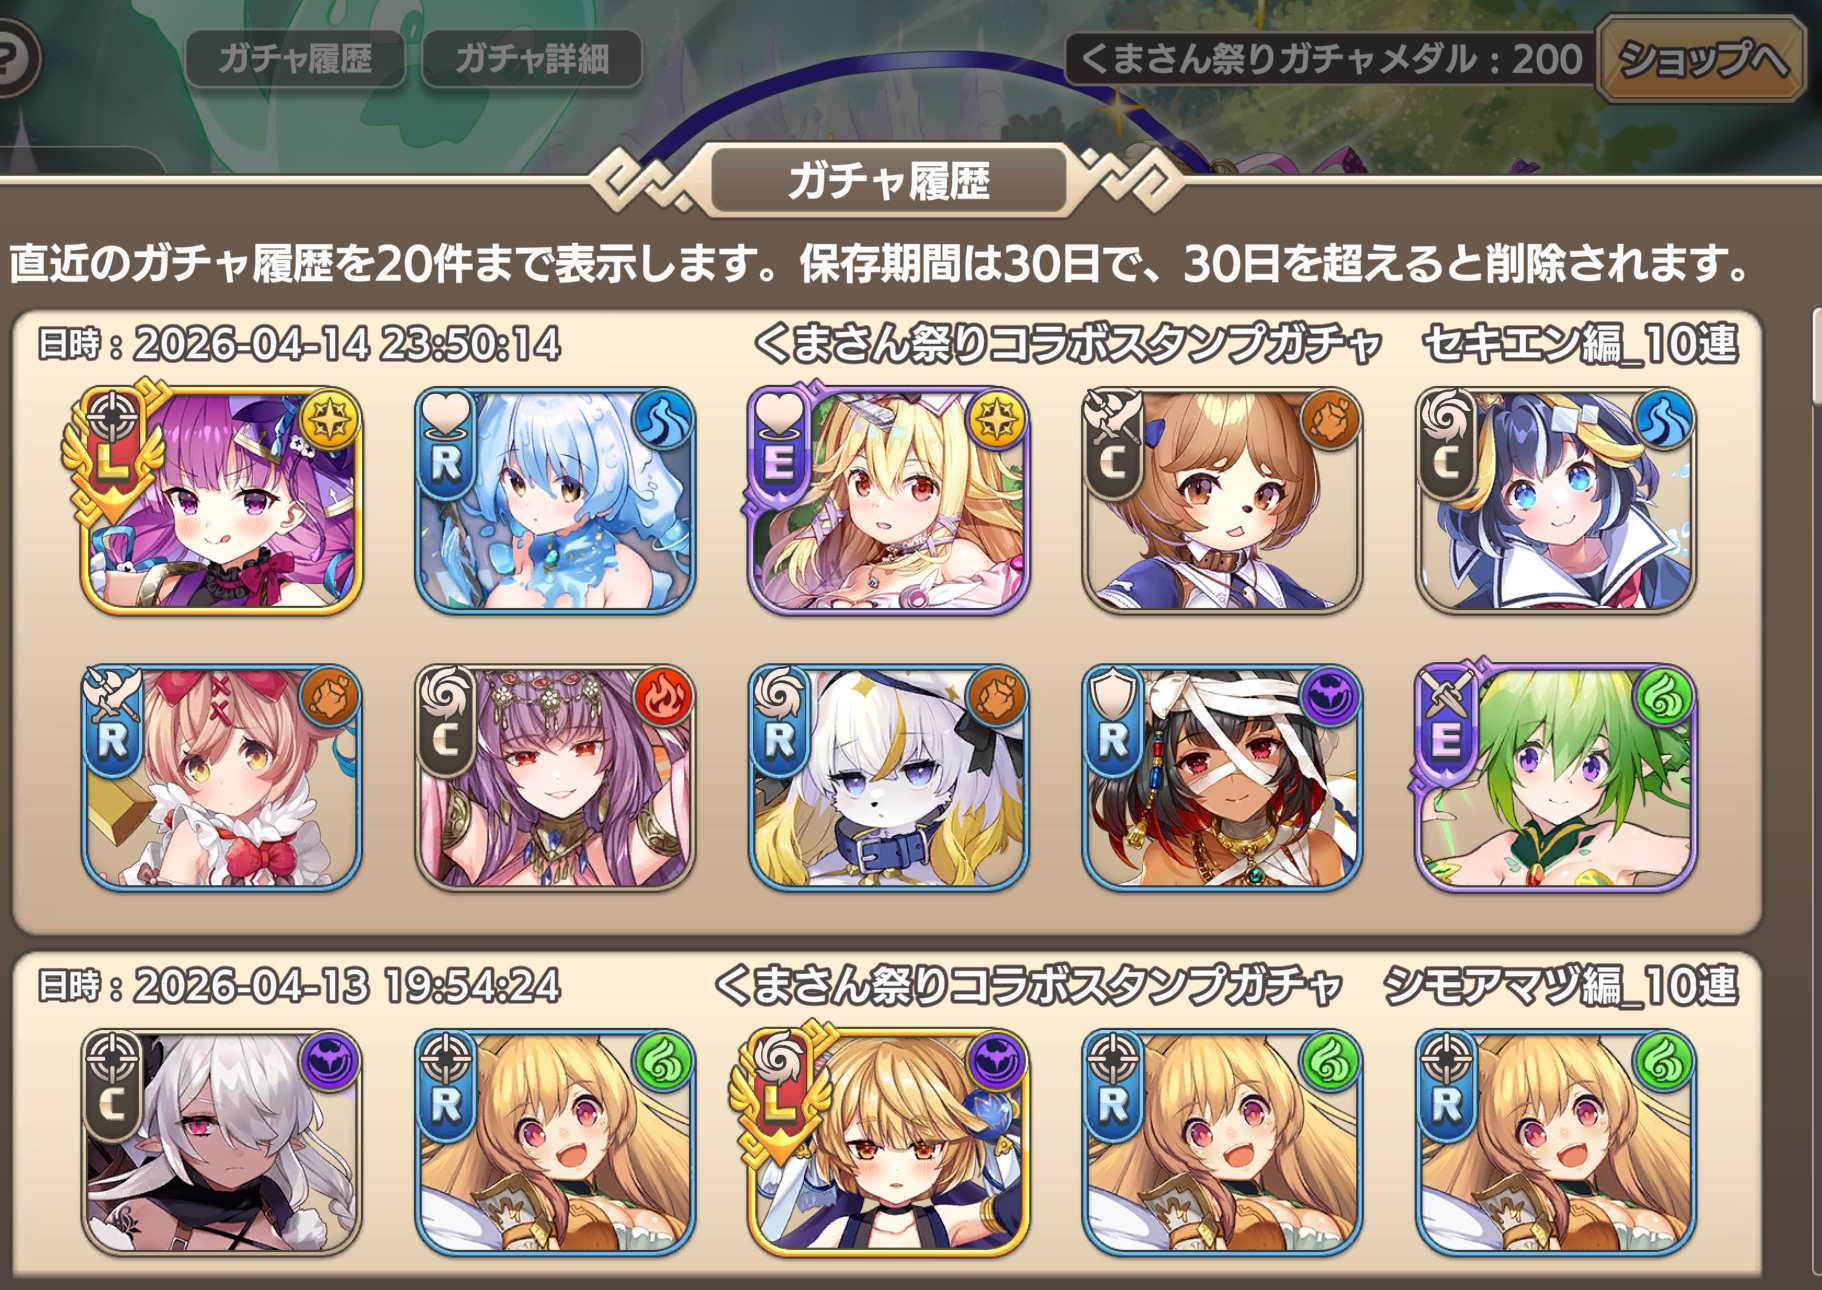This screenshot has width=1822, height=1290.
Task: Open the ガチャ詳細 details button
Action: coord(532,59)
